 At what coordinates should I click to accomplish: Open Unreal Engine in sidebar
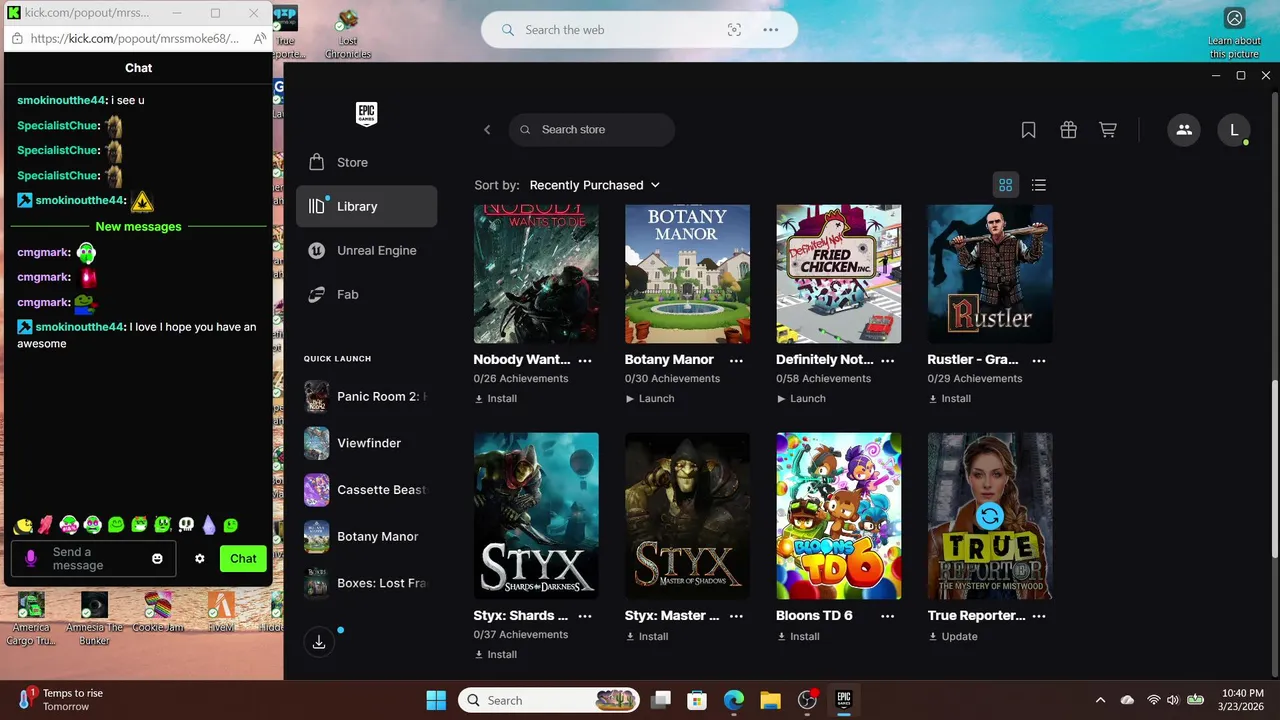click(366, 250)
